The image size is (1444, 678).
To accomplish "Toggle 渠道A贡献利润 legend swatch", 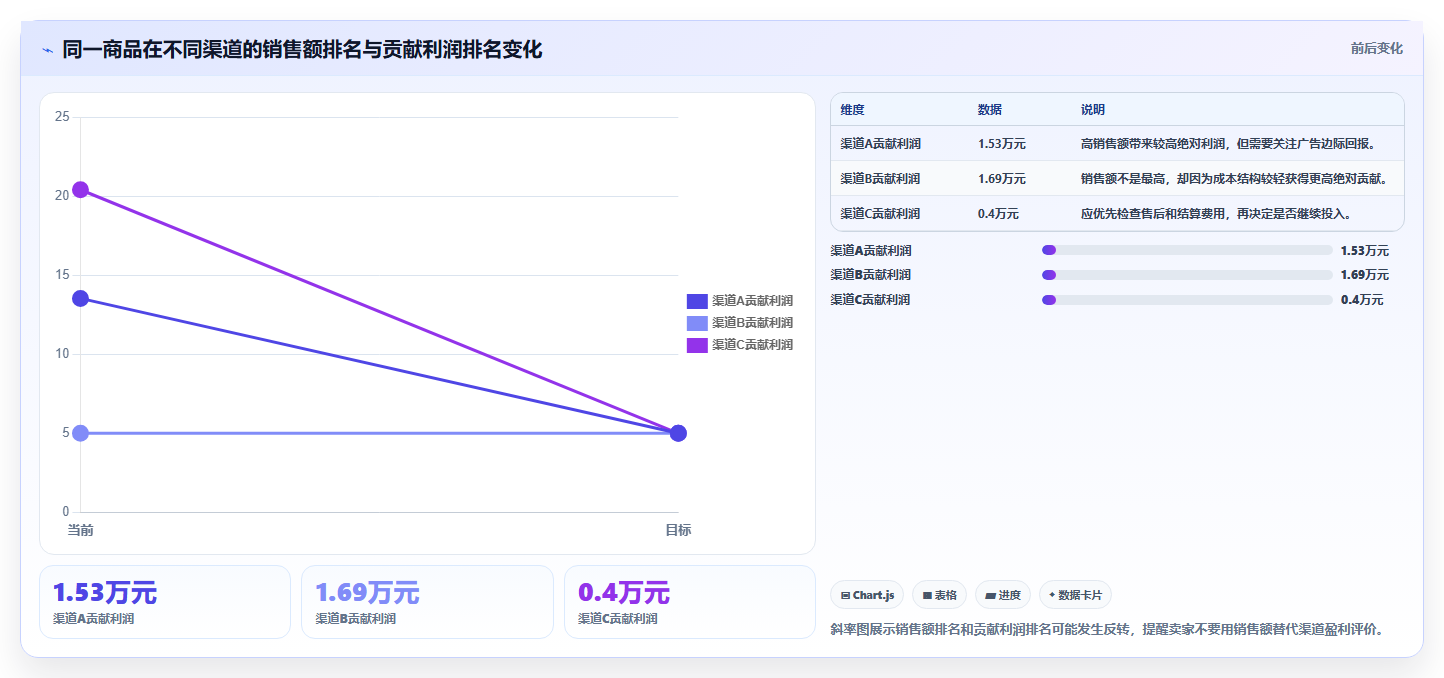I will [697, 301].
